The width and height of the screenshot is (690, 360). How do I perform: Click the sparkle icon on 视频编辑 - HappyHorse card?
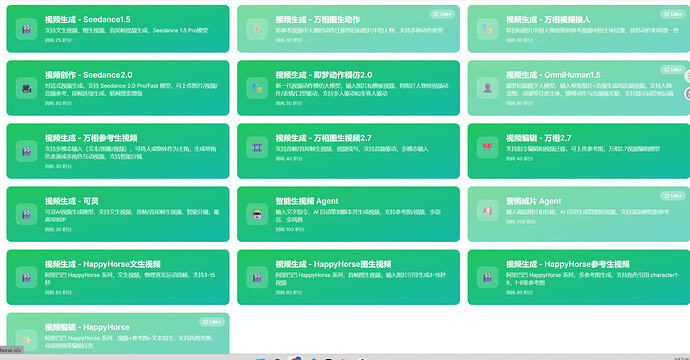pyautogui.click(x=26, y=340)
